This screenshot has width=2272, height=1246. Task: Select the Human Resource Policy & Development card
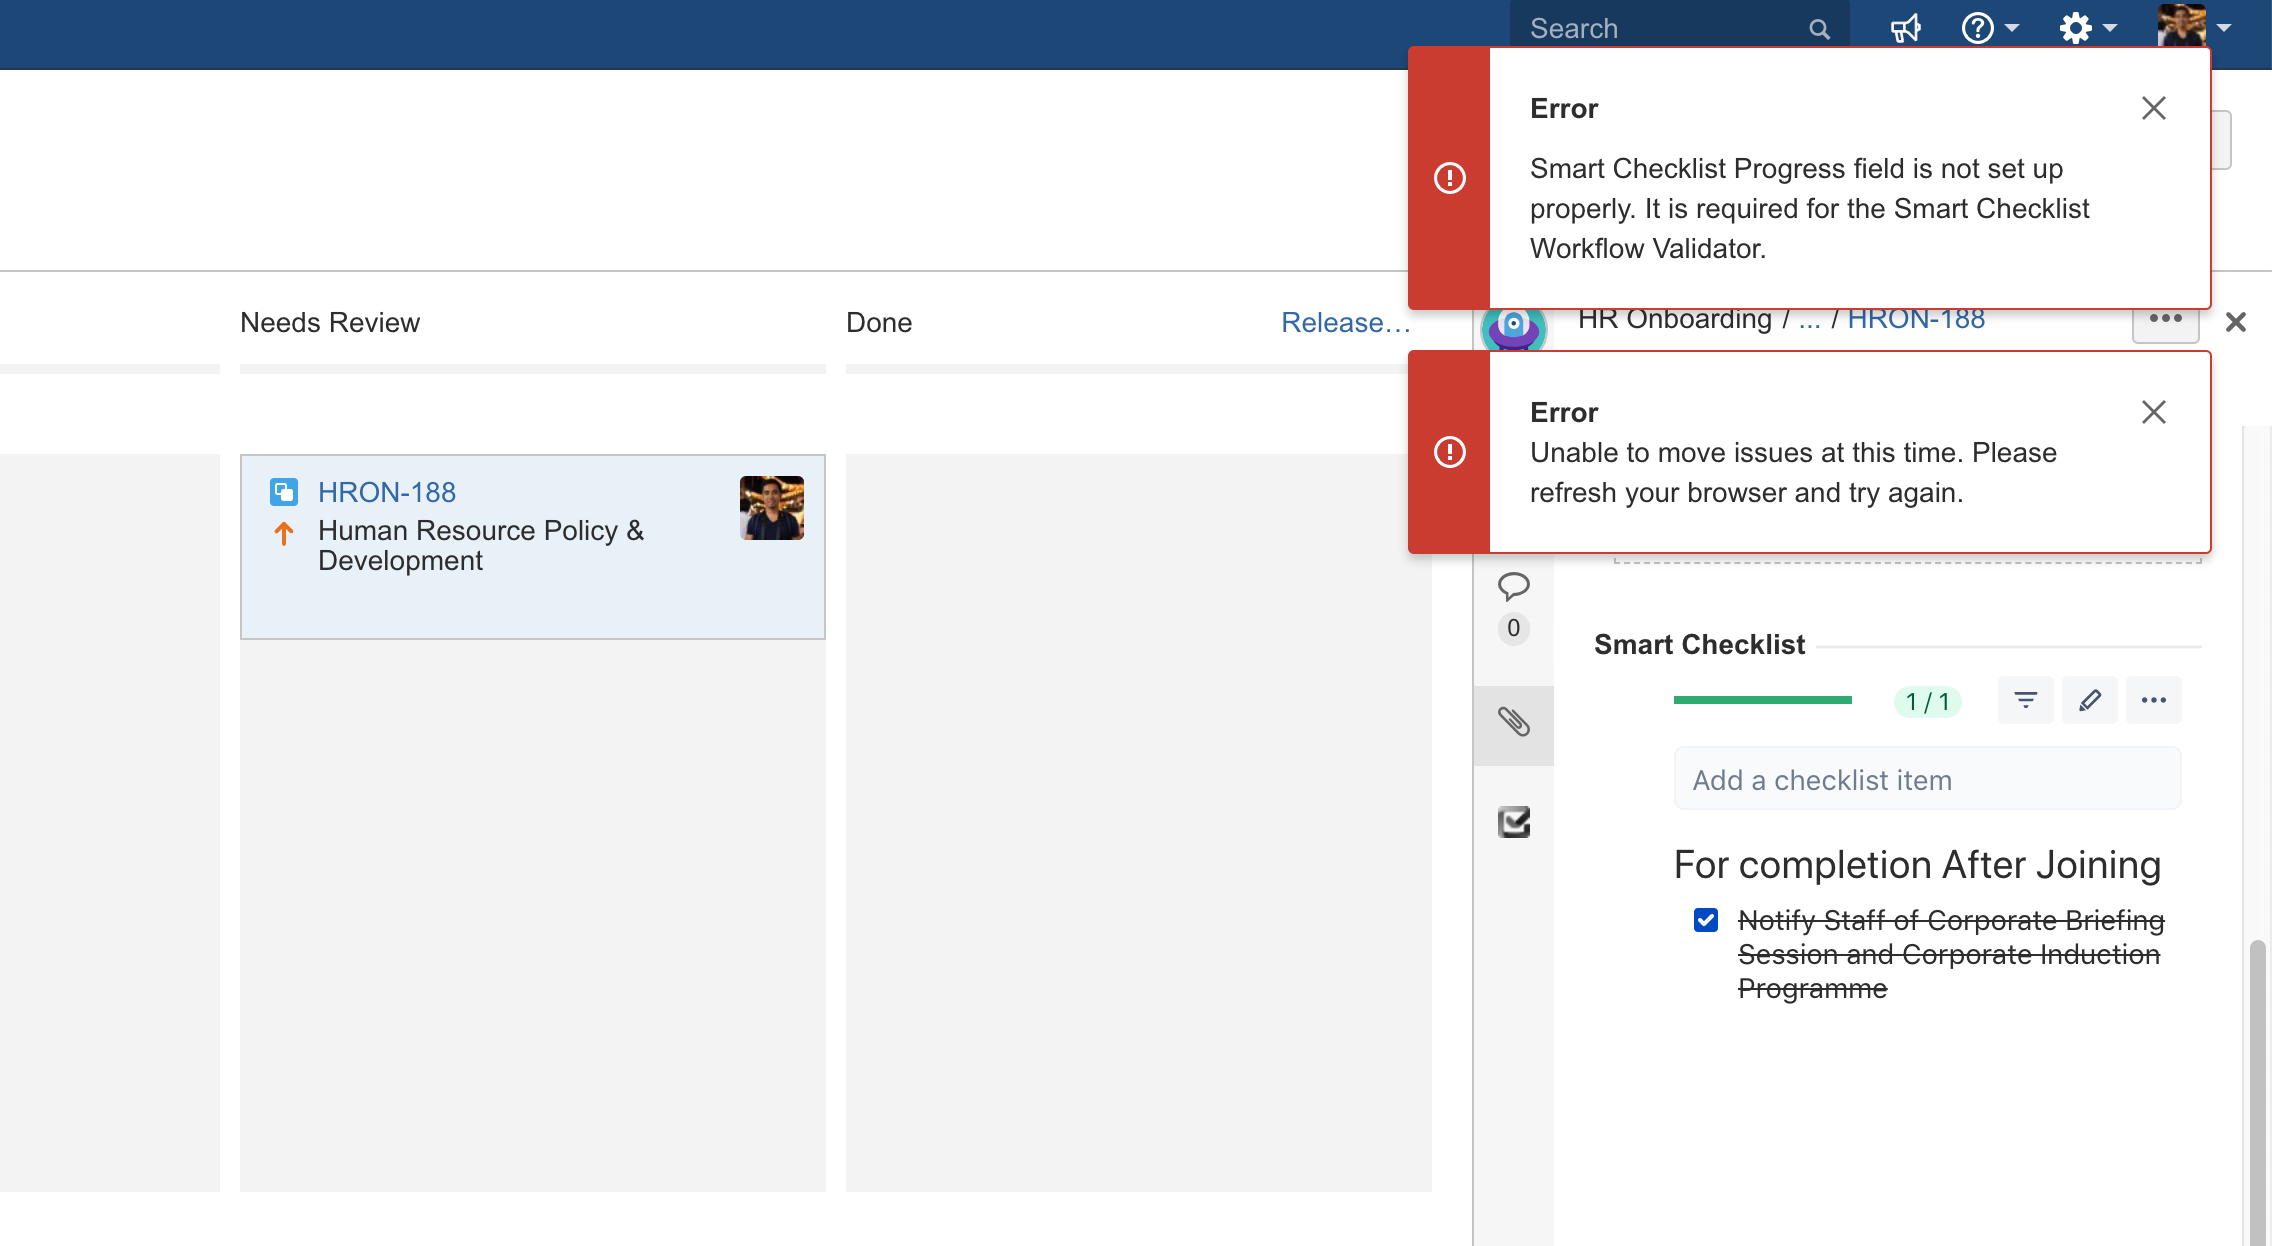pos(533,547)
